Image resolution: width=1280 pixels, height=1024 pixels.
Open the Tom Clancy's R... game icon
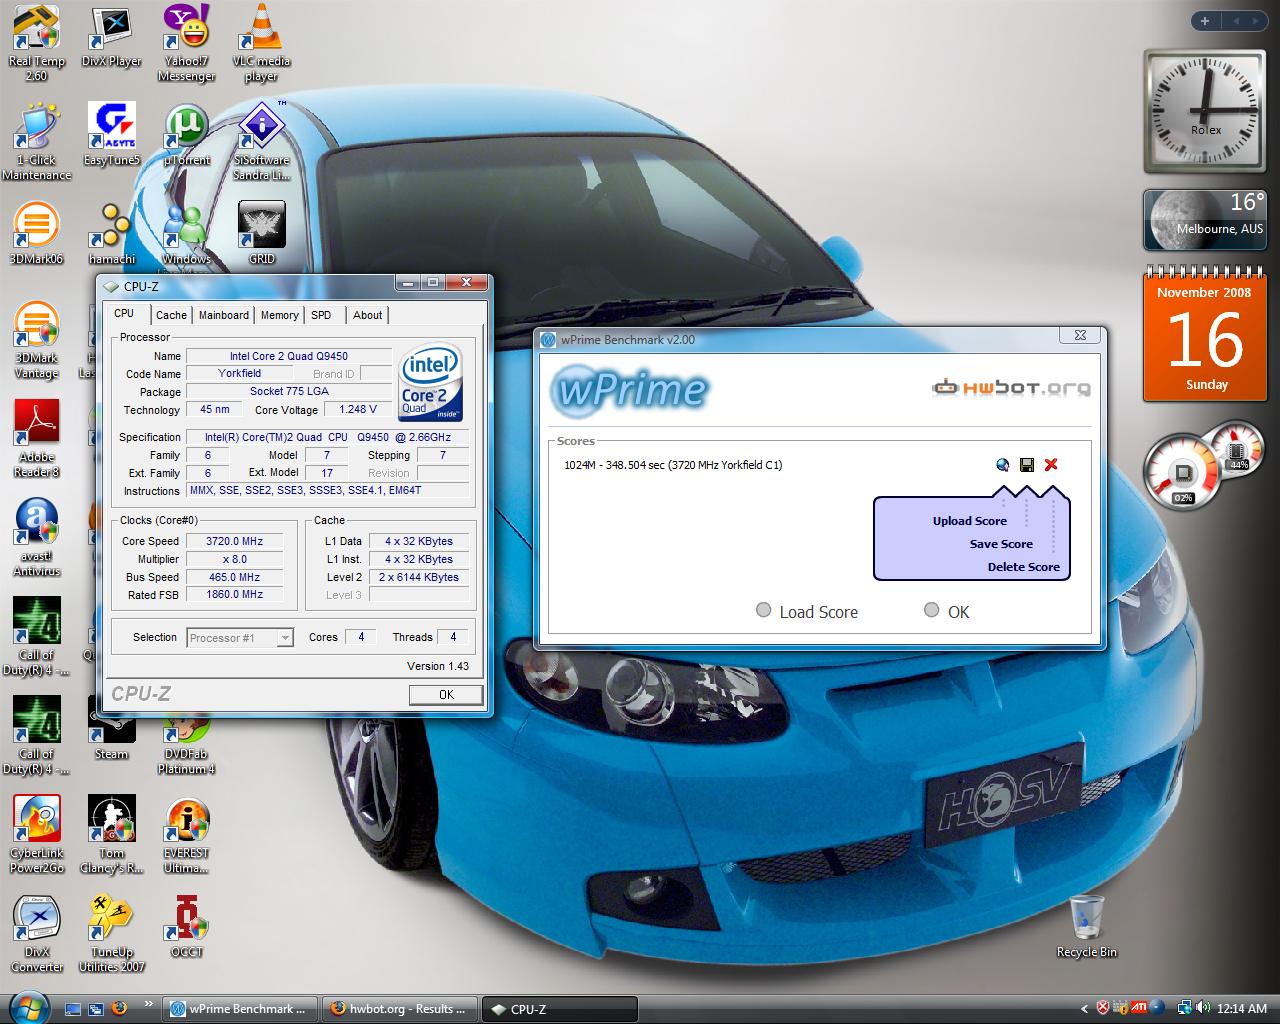pos(111,835)
